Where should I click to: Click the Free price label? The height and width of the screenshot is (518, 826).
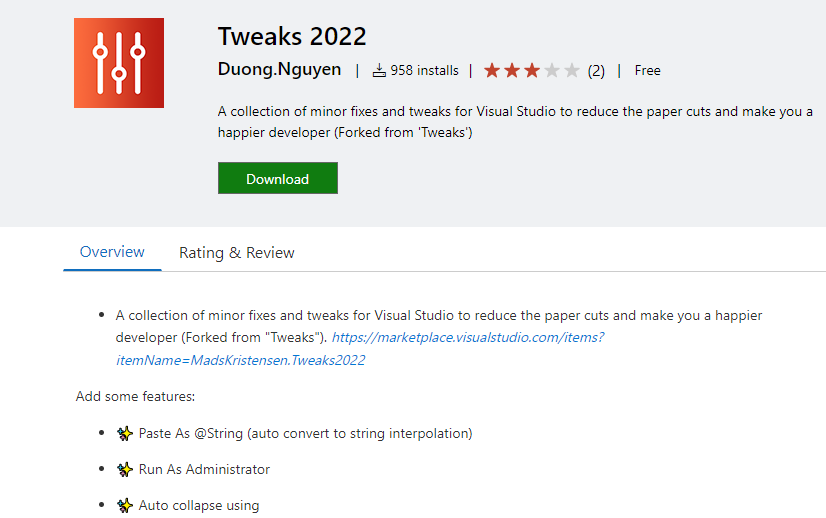648,71
